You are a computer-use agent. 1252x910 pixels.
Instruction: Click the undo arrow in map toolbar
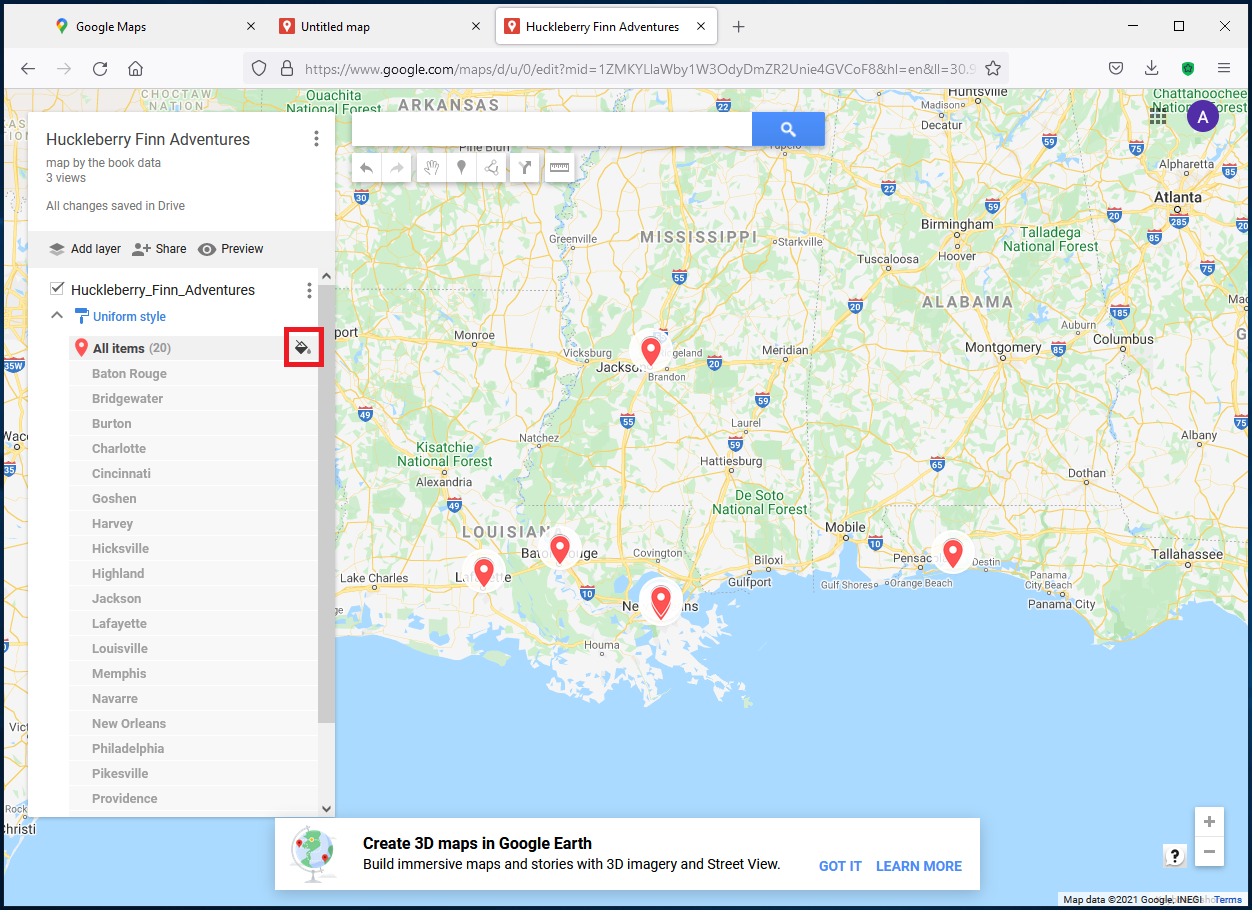367,168
